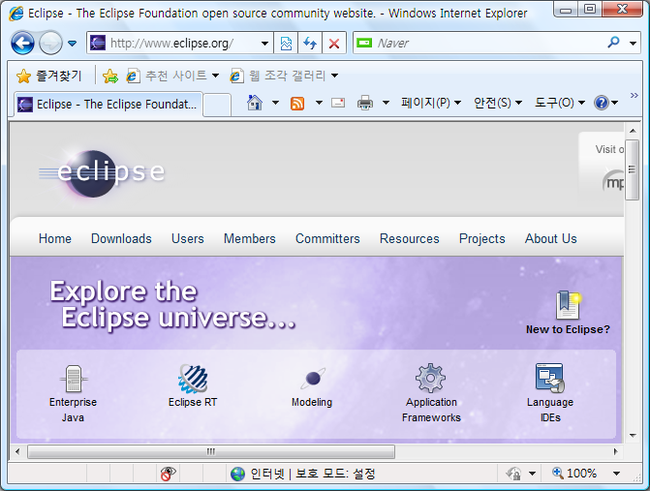This screenshot has width=650, height=491.
Task: Open the search provider dropdown
Action: point(633,43)
